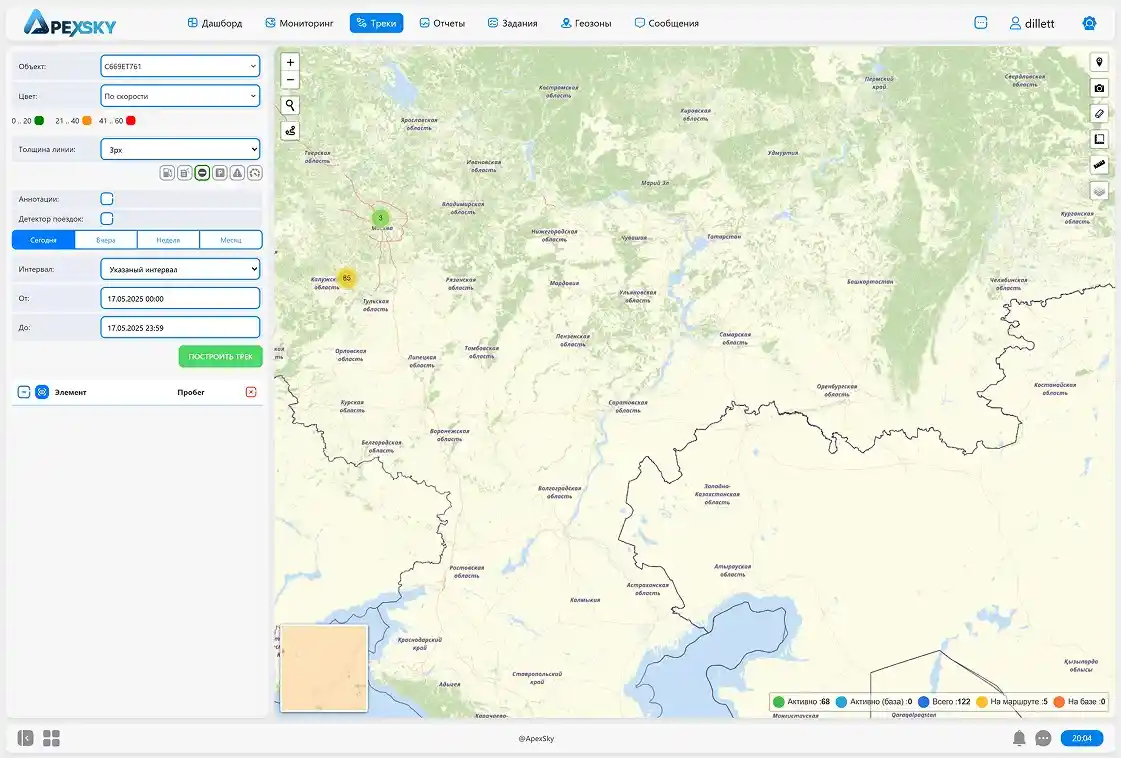Screen dimensions: 1121x758
Task: Click the На маршруте :5 legend
Action: [x=1012, y=702]
